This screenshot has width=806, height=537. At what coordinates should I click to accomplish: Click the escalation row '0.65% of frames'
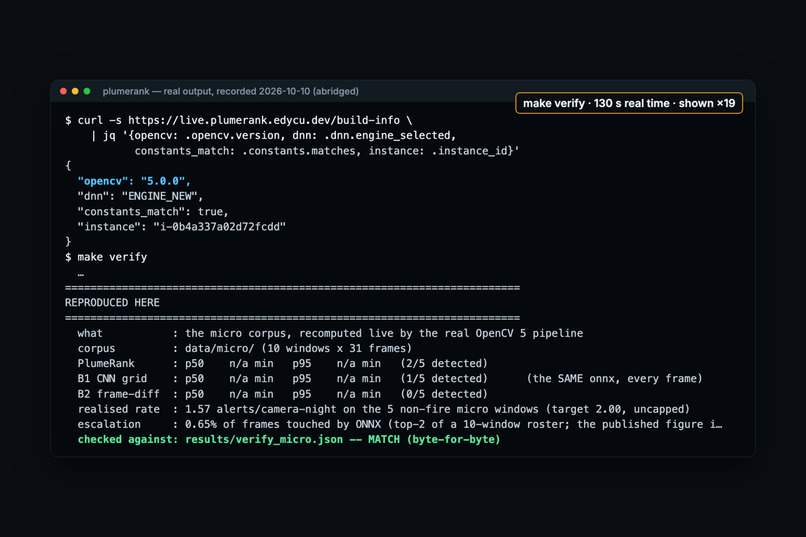click(399, 424)
